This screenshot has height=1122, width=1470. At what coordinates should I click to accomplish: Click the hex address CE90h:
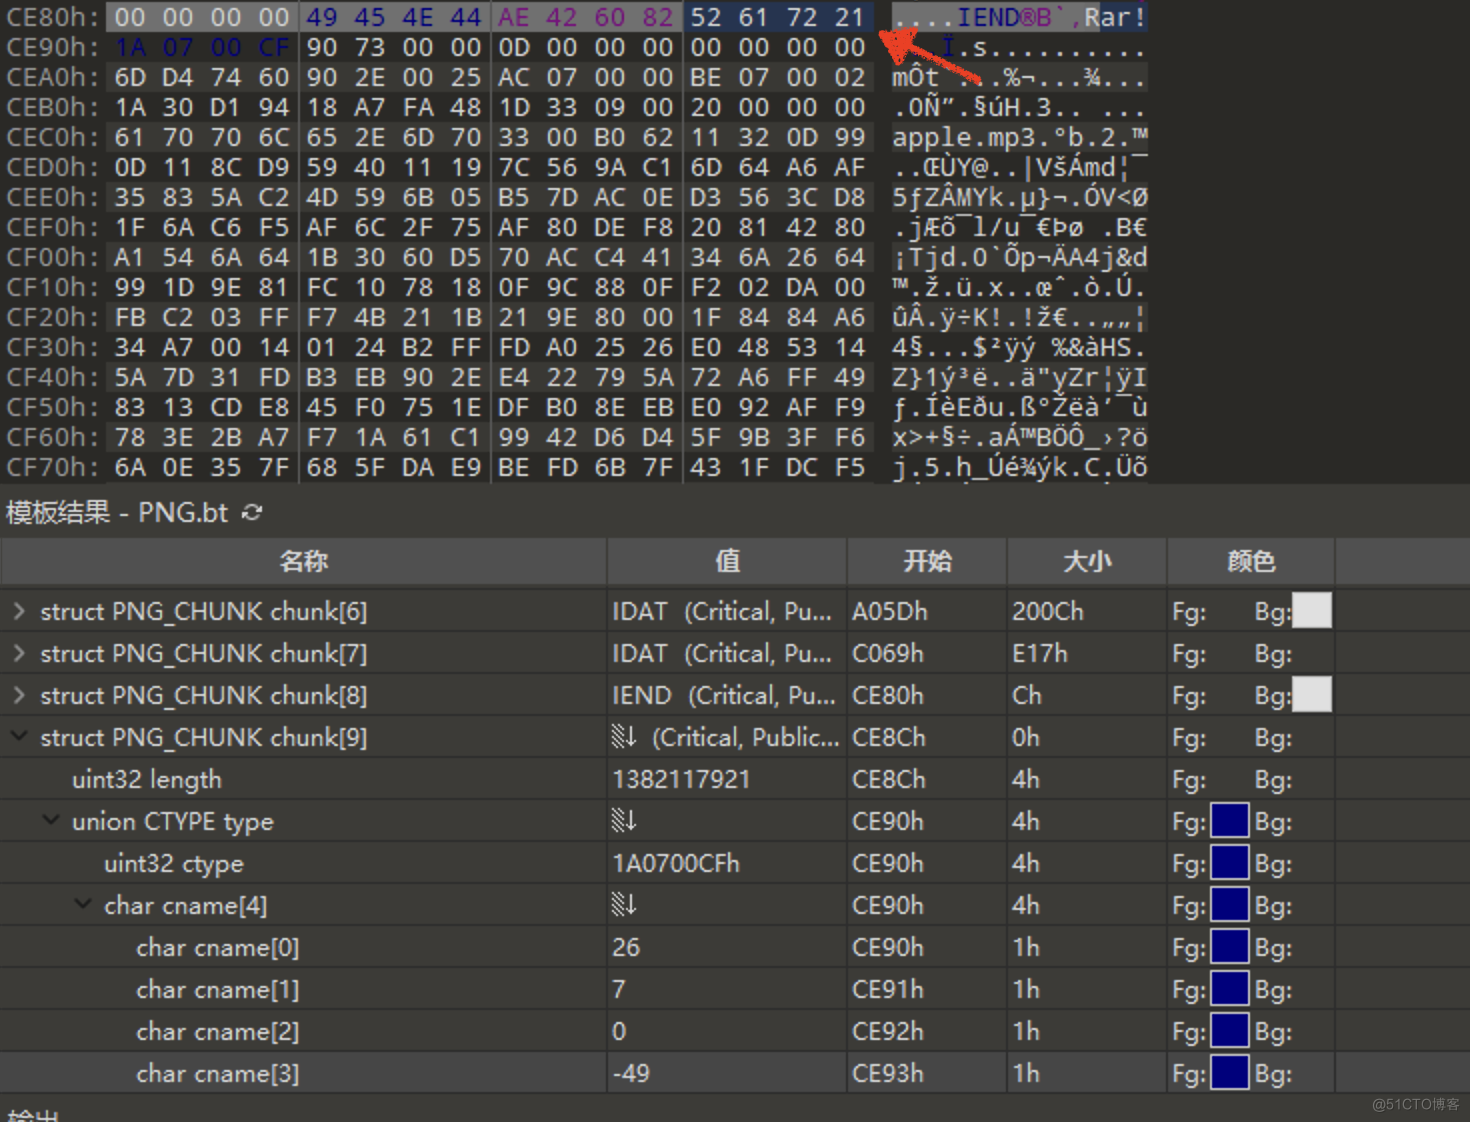pos(53,47)
